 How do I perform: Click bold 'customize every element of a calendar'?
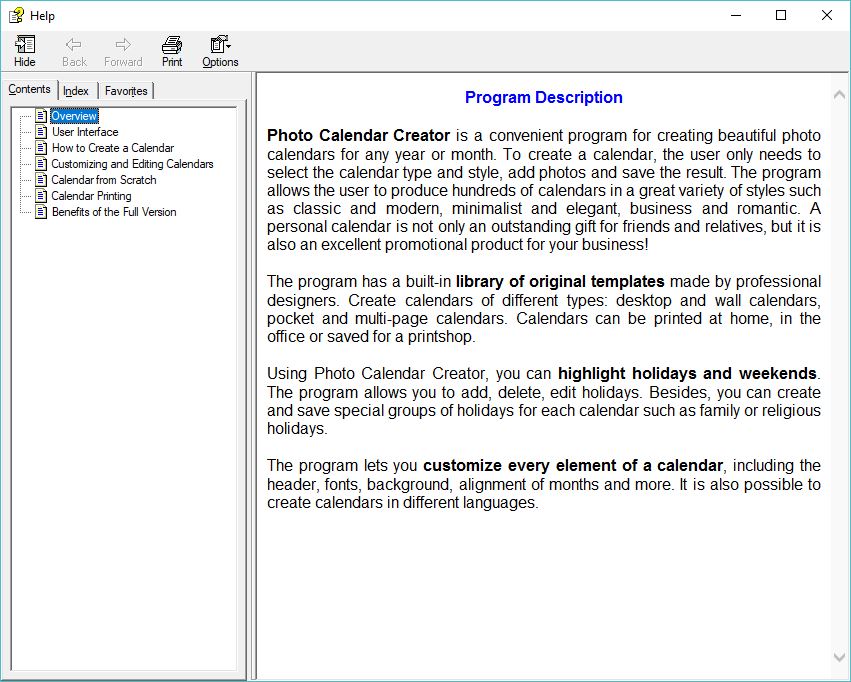click(x=573, y=466)
